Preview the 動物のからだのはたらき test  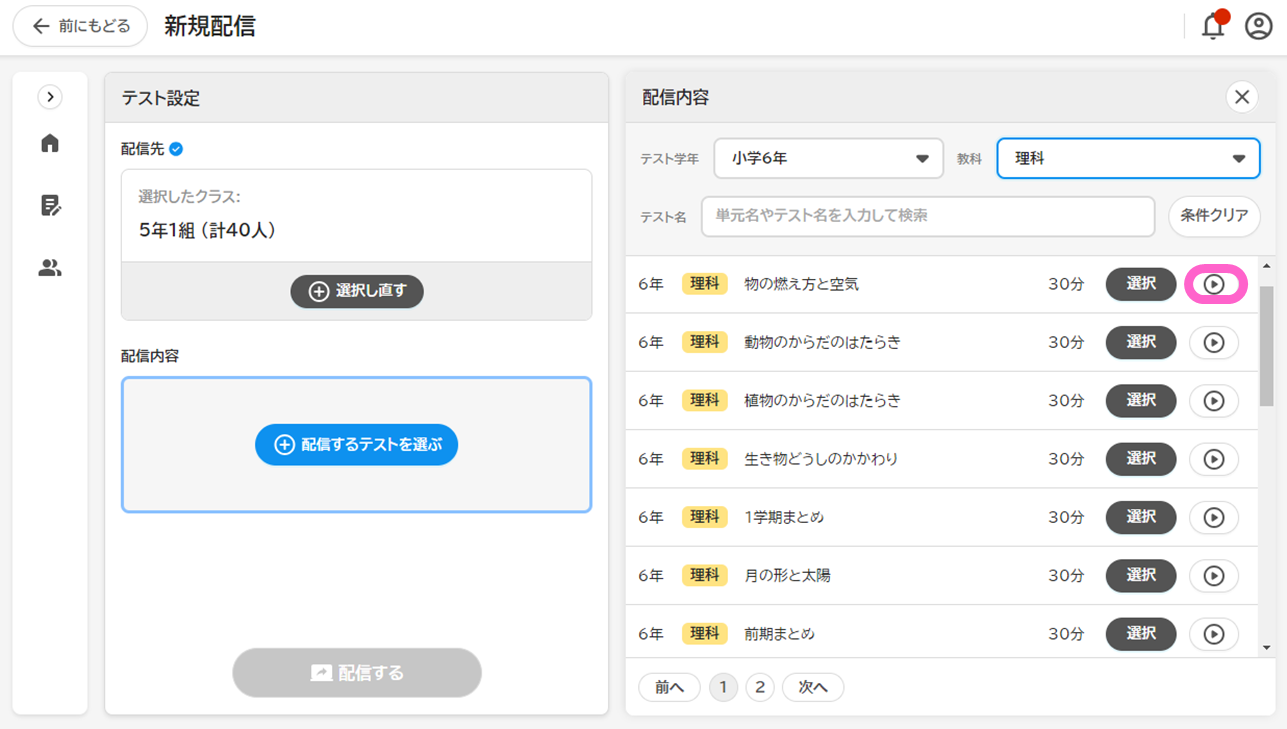point(1214,343)
